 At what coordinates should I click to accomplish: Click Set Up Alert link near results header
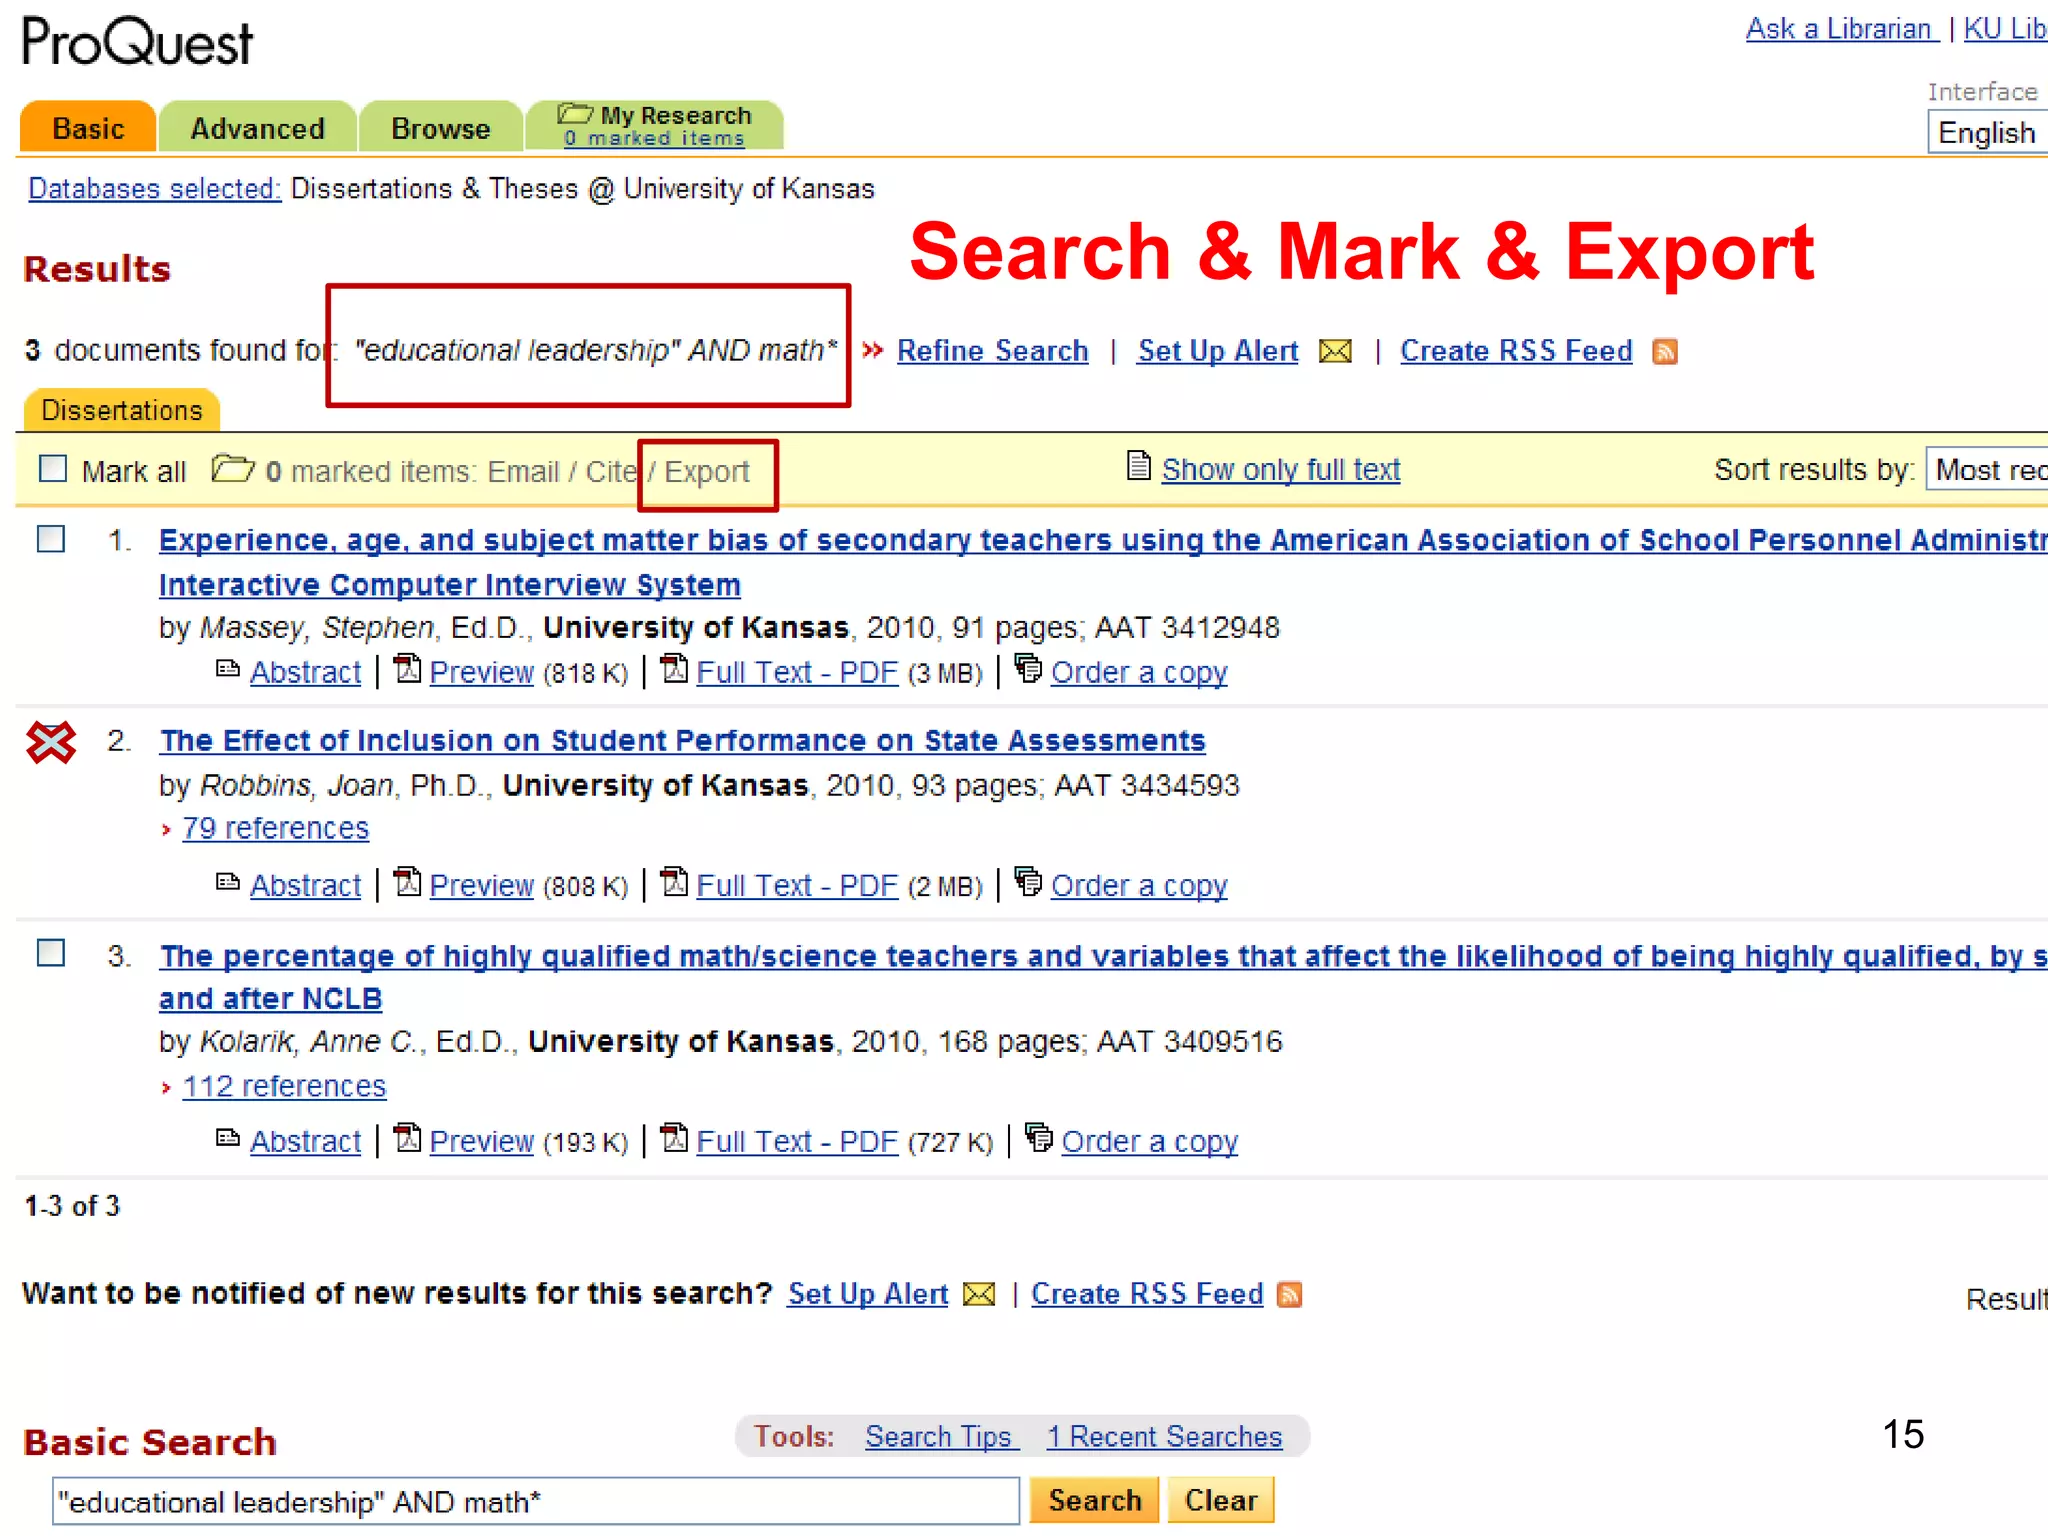click(1217, 351)
